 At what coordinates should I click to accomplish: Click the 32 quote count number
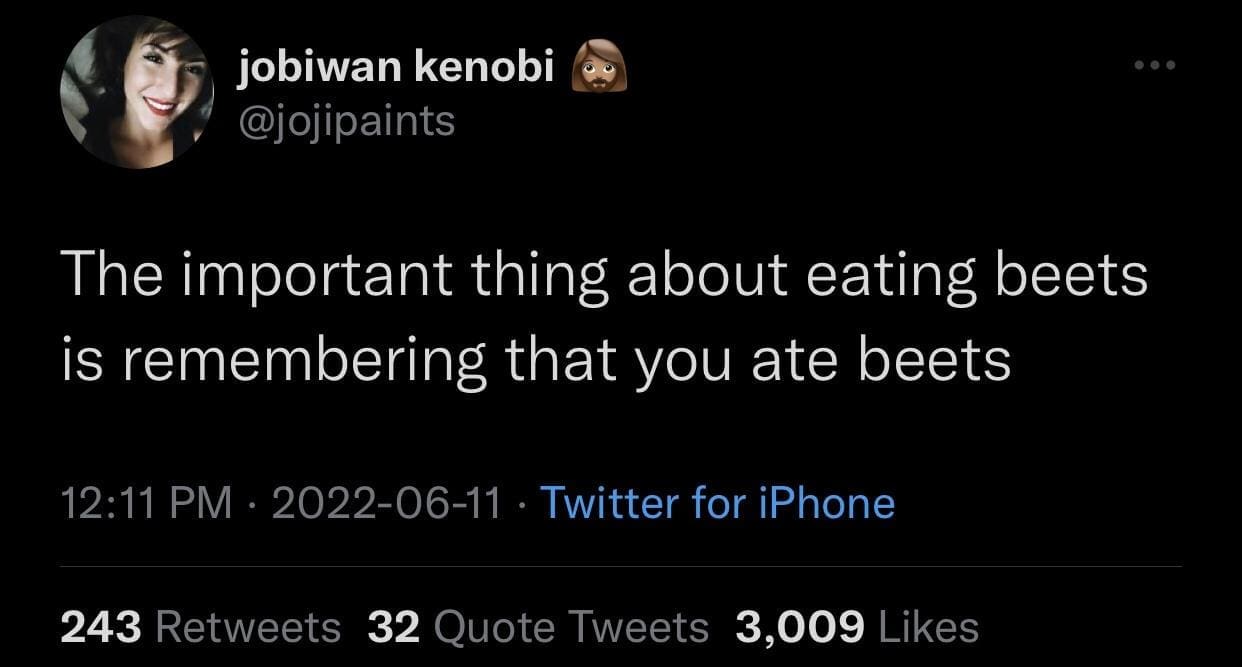click(393, 627)
